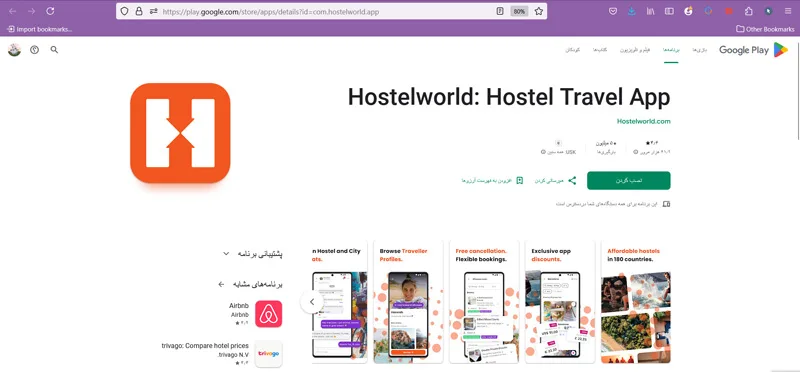Open the Firefox downloads arrow icon
The width and height of the screenshot is (800, 372).
632,11
